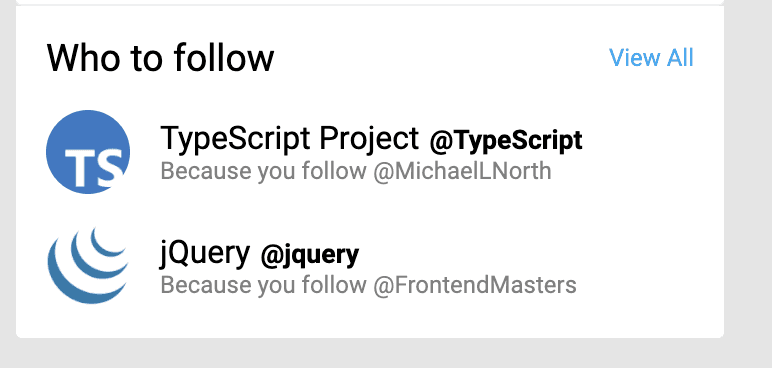Select the @jquery handle
Viewport: 772px width, 368px height.
point(310,256)
